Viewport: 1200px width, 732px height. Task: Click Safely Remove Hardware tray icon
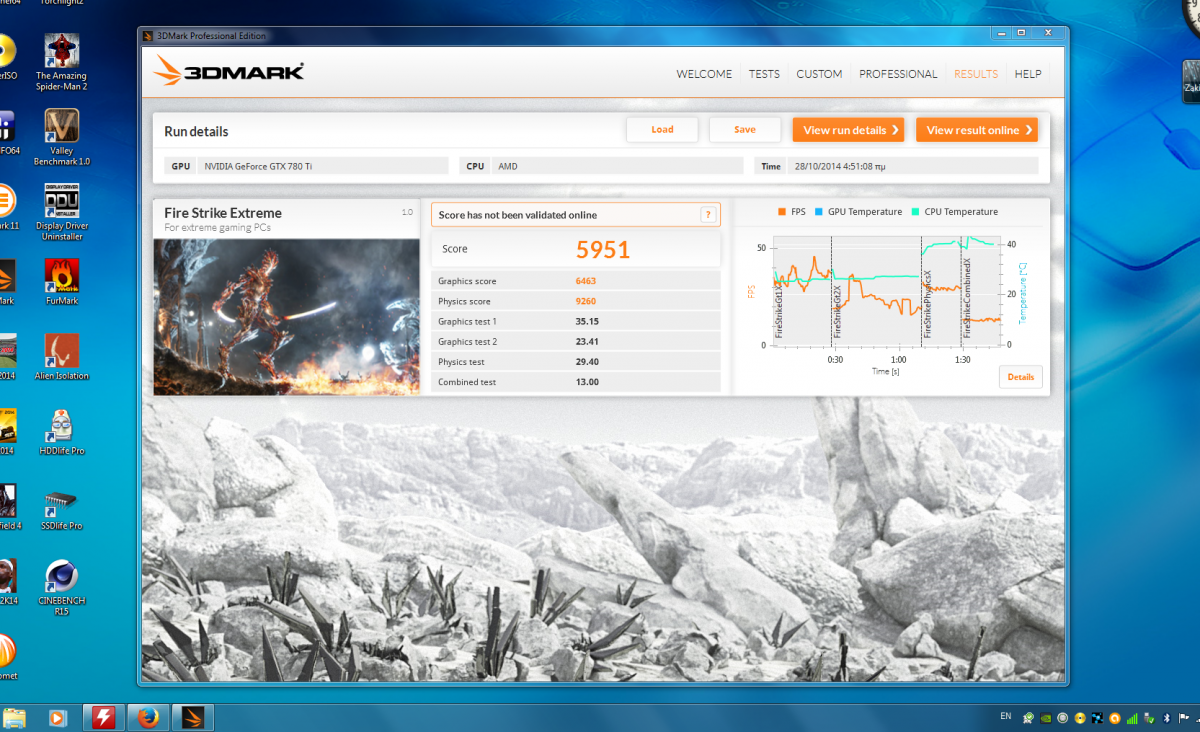pyautogui.click(x=1150, y=718)
